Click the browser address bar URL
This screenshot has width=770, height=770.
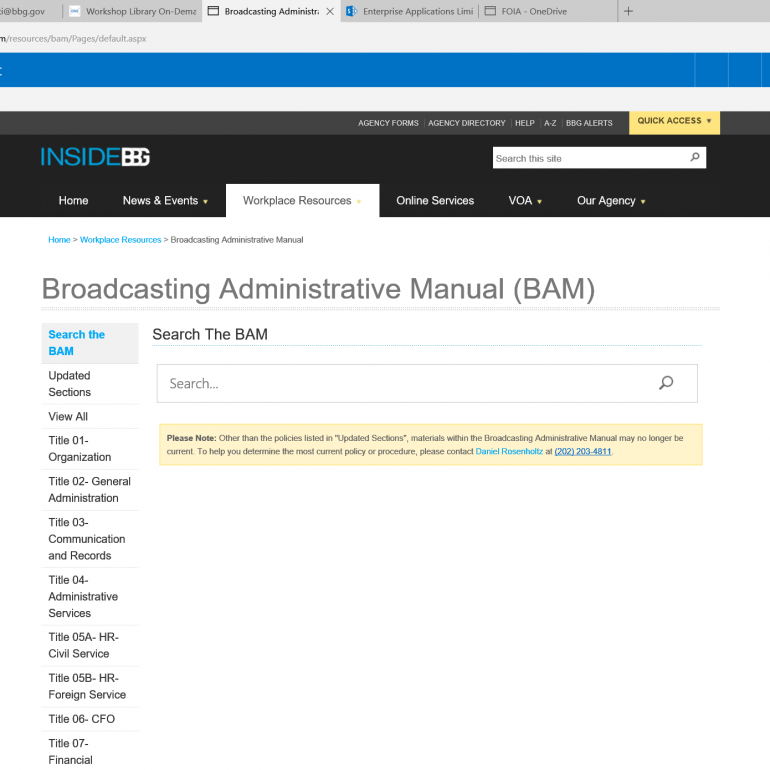pos(73,38)
